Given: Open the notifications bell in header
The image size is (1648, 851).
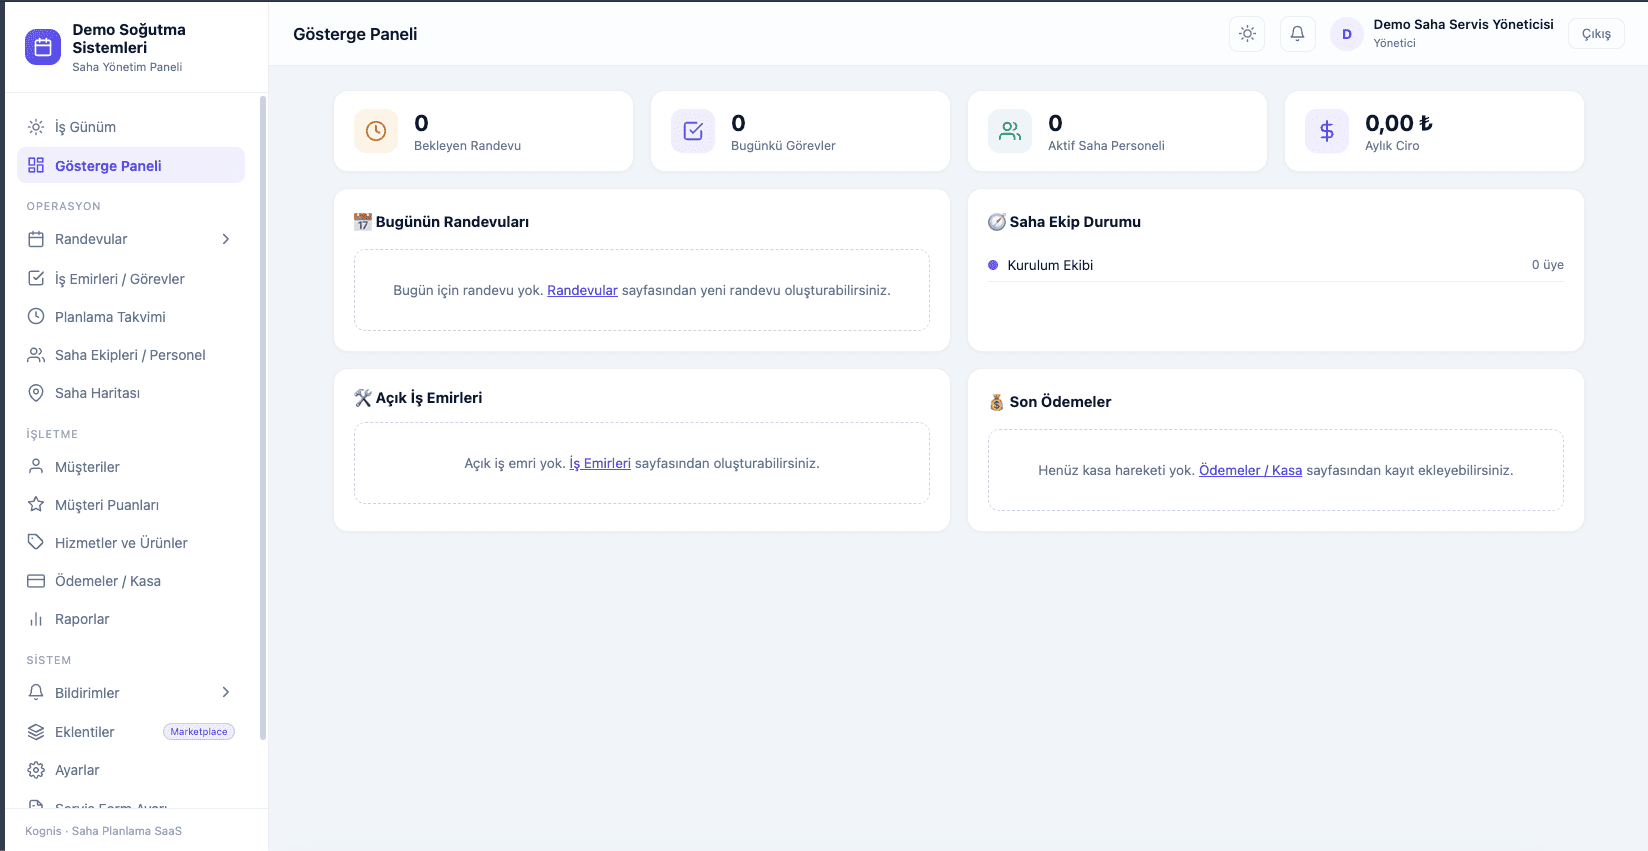Looking at the screenshot, I should [1297, 34].
